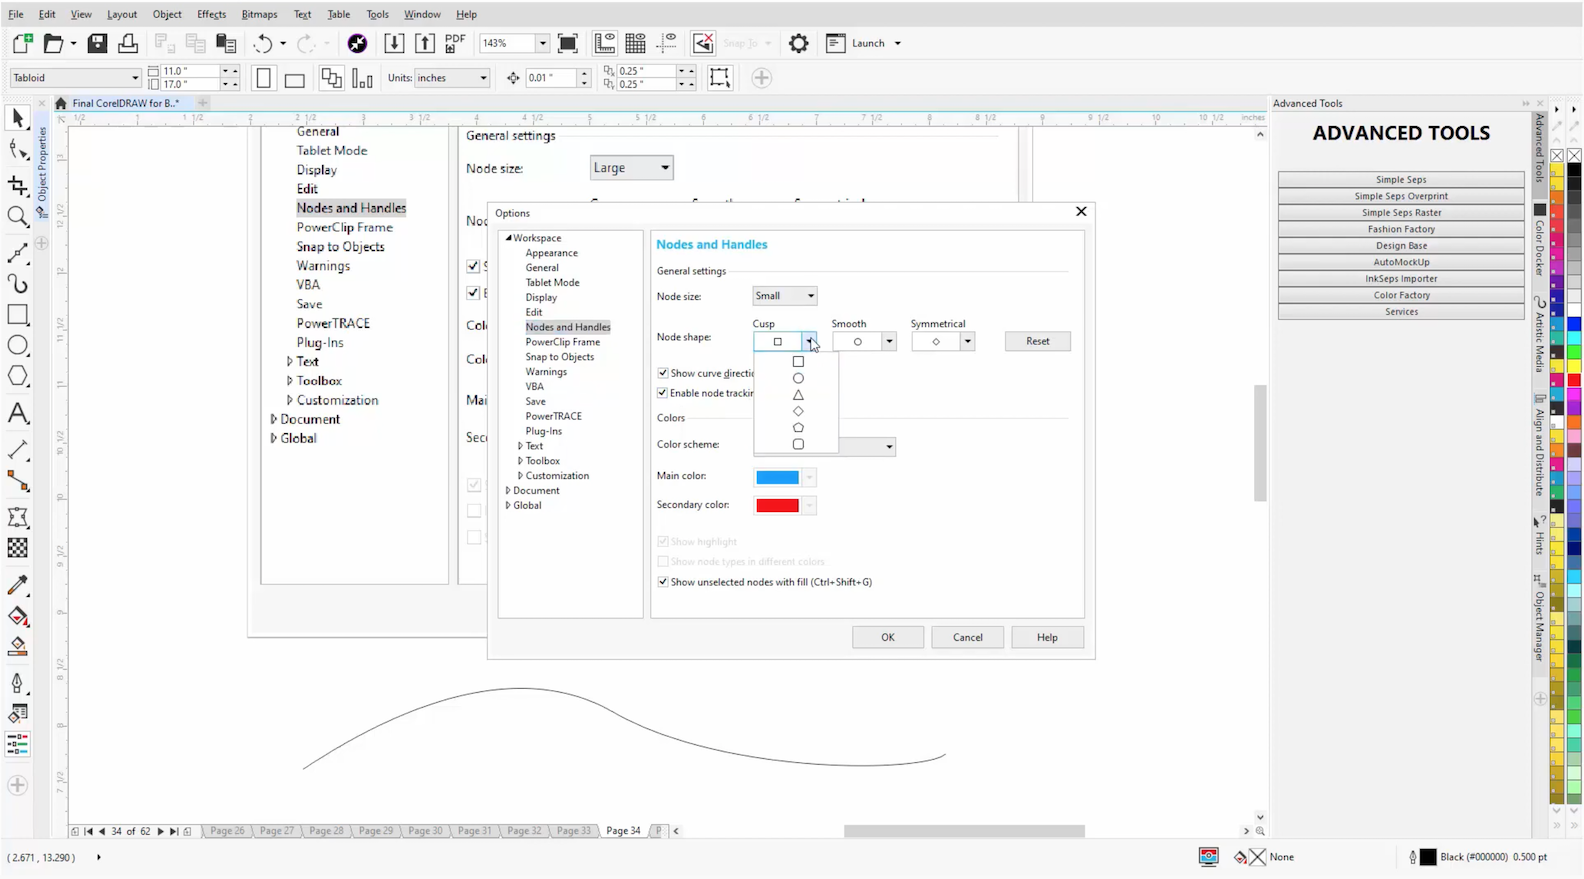The width and height of the screenshot is (1584, 879).
Task: Select PowerClip Frame in Options tree
Action: [x=562, y=342]
